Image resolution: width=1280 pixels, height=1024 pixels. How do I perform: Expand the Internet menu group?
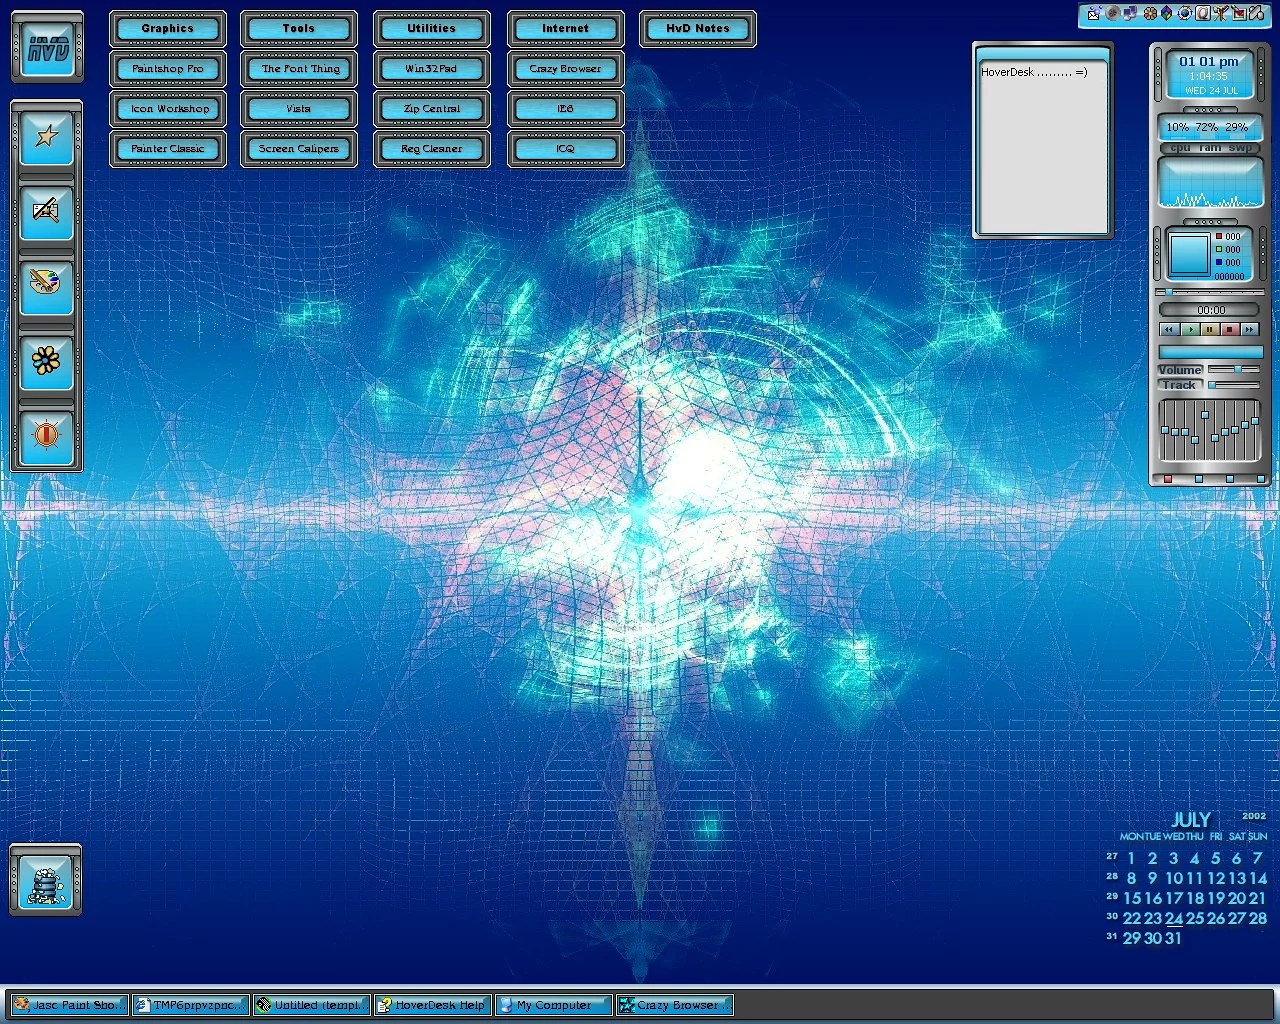coord(565,29)
